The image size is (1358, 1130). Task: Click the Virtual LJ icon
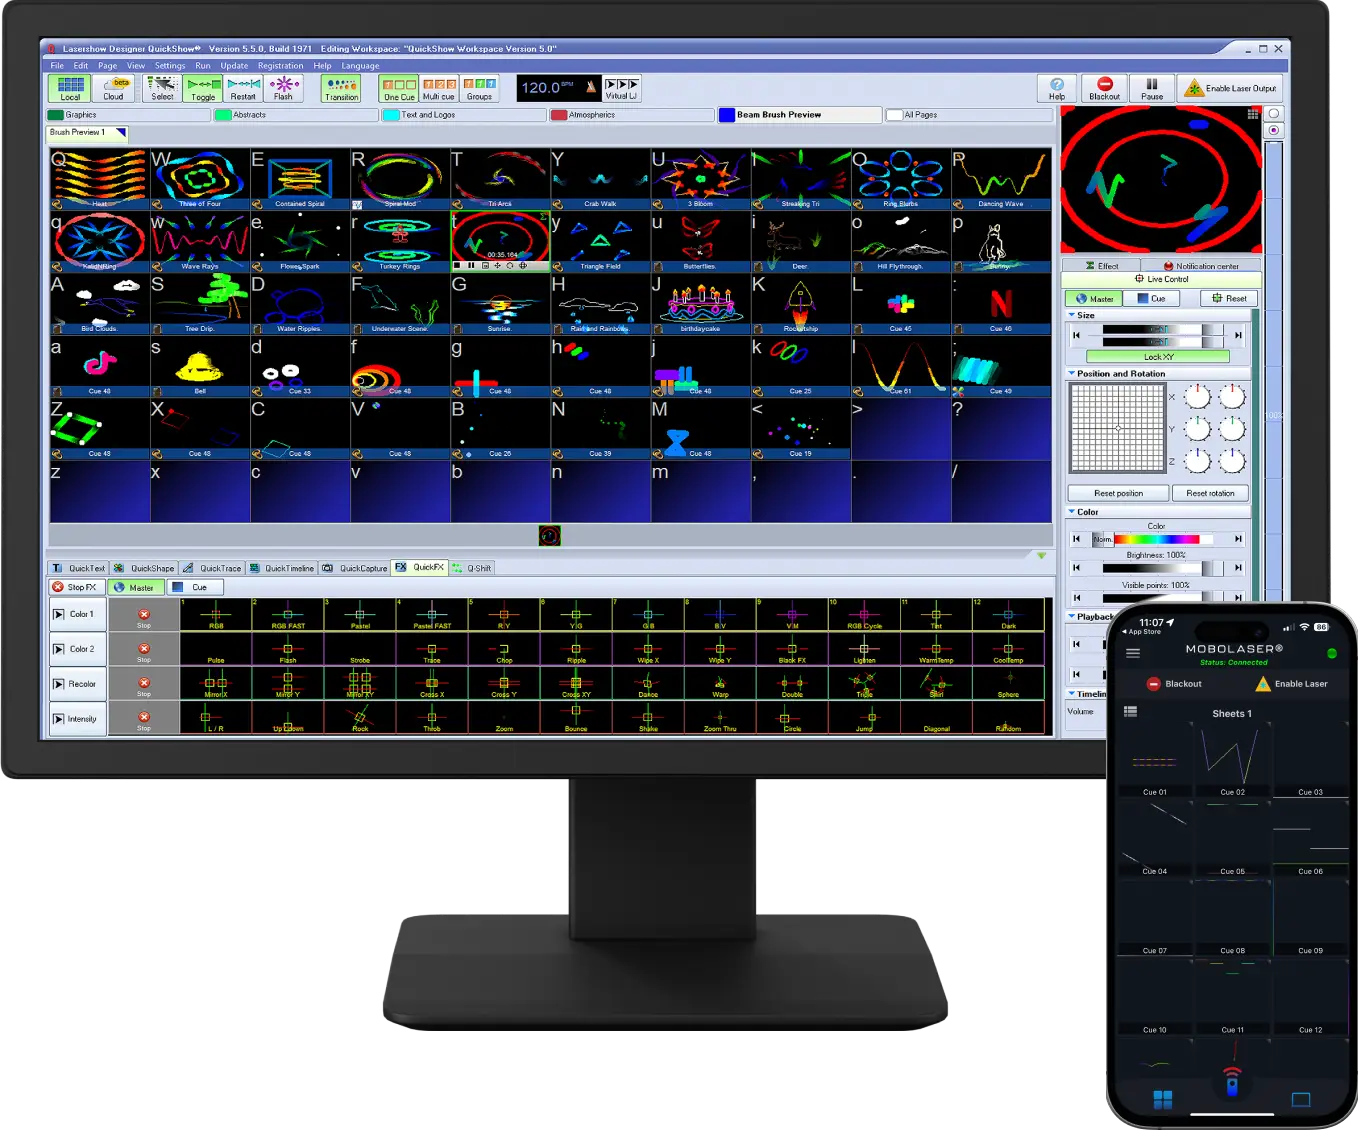coord(621,88)
